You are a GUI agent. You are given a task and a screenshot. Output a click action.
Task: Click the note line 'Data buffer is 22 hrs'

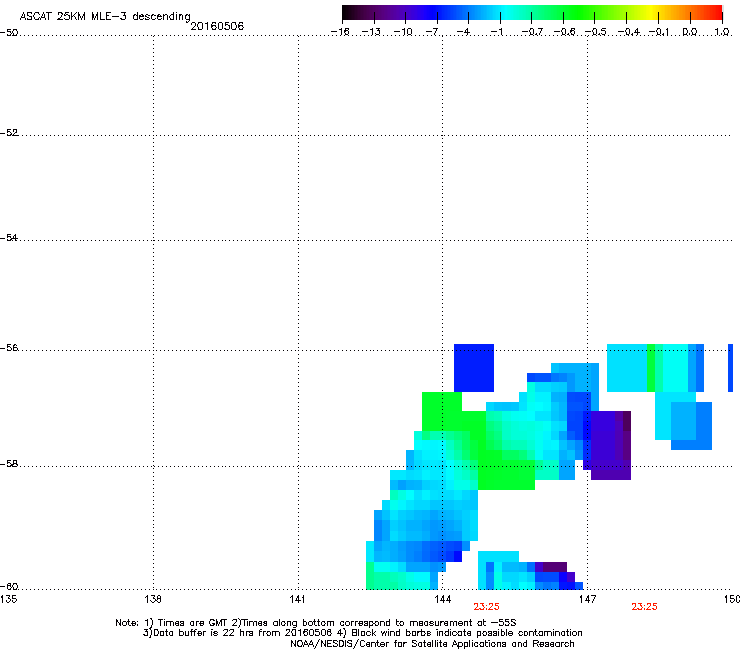pos(362,633)
